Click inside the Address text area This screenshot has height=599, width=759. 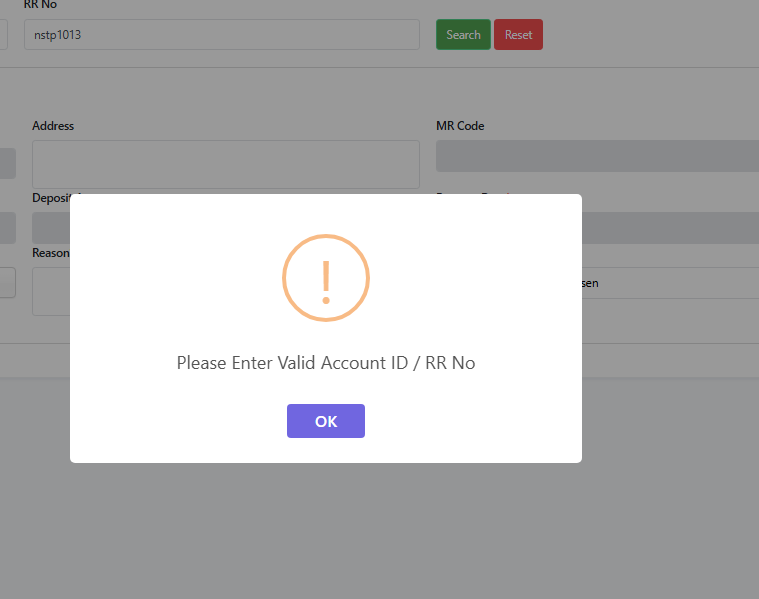click(225, 164)
